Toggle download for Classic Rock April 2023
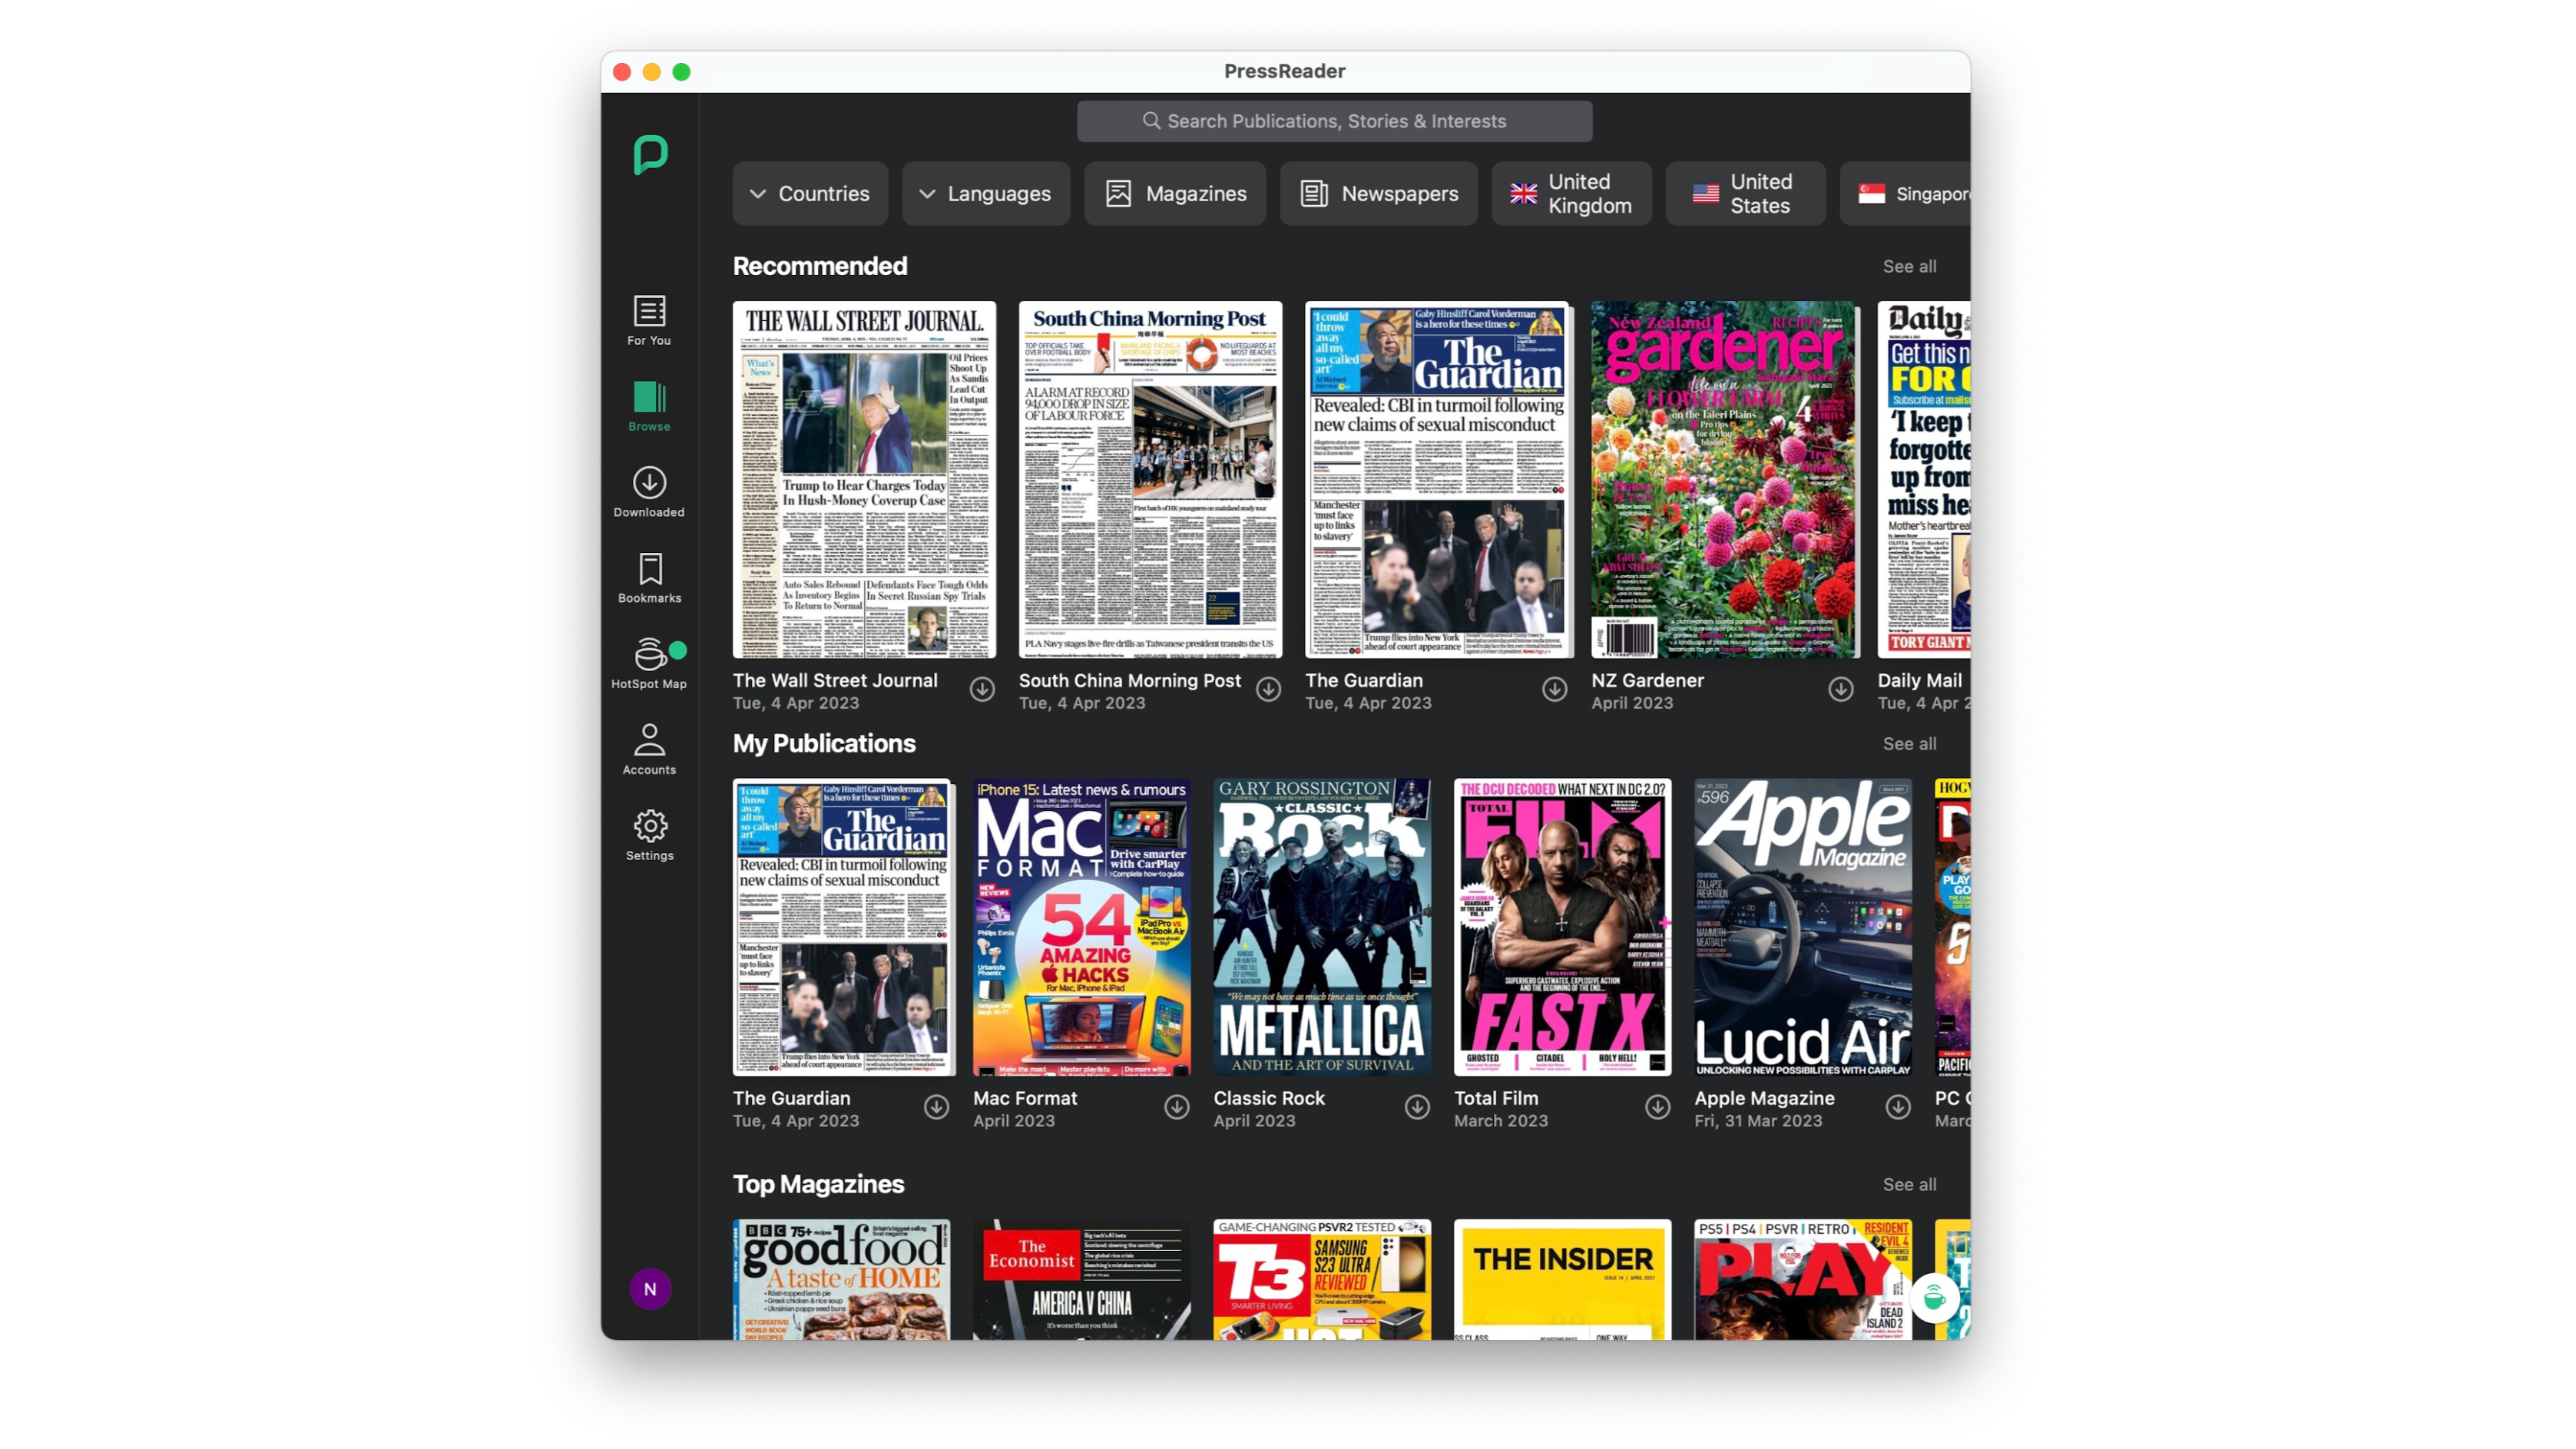2576x1449 pixels. (1417, 1106)
